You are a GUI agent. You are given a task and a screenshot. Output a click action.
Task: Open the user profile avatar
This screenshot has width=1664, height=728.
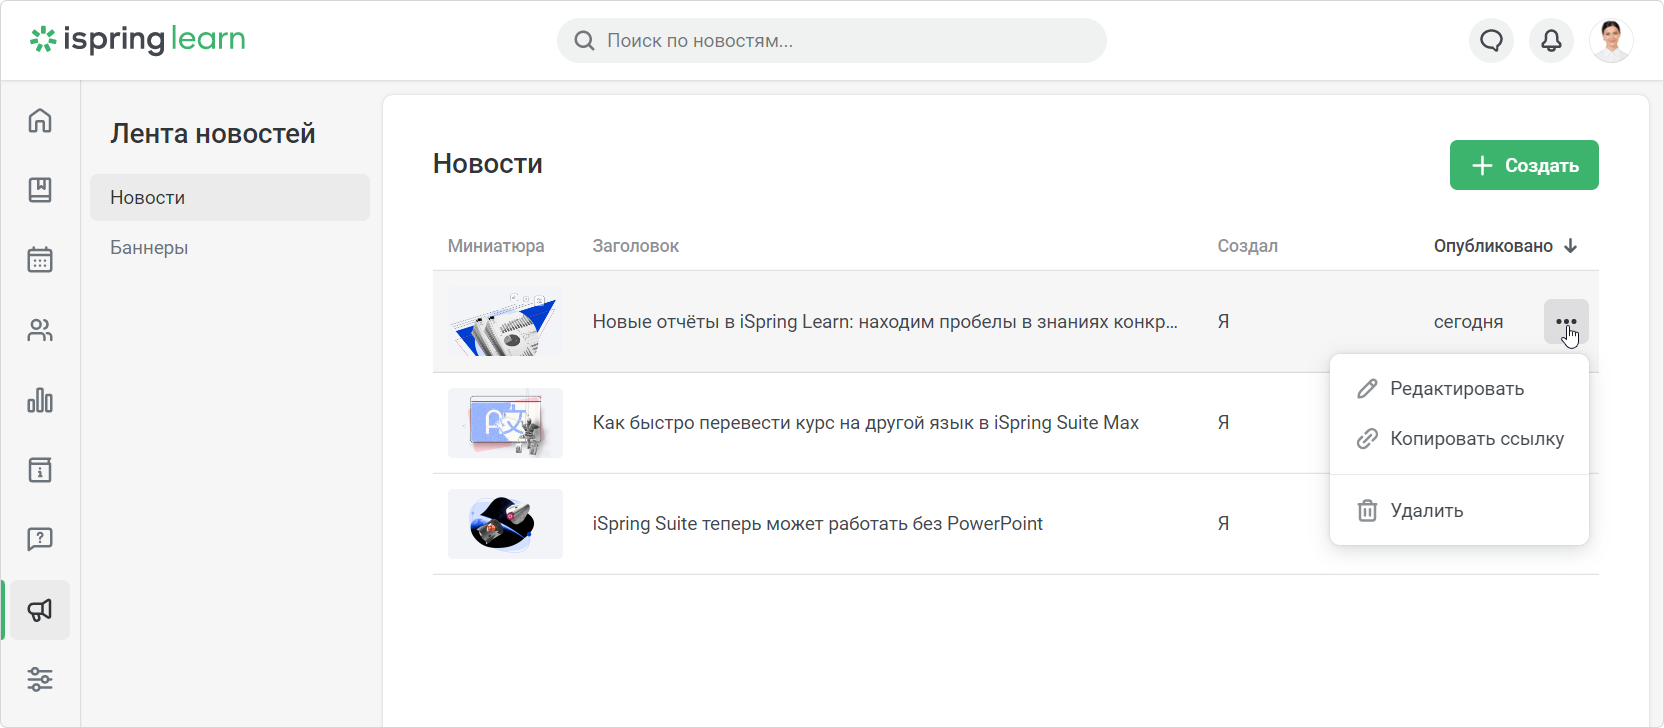click(x=1611, y=41)
